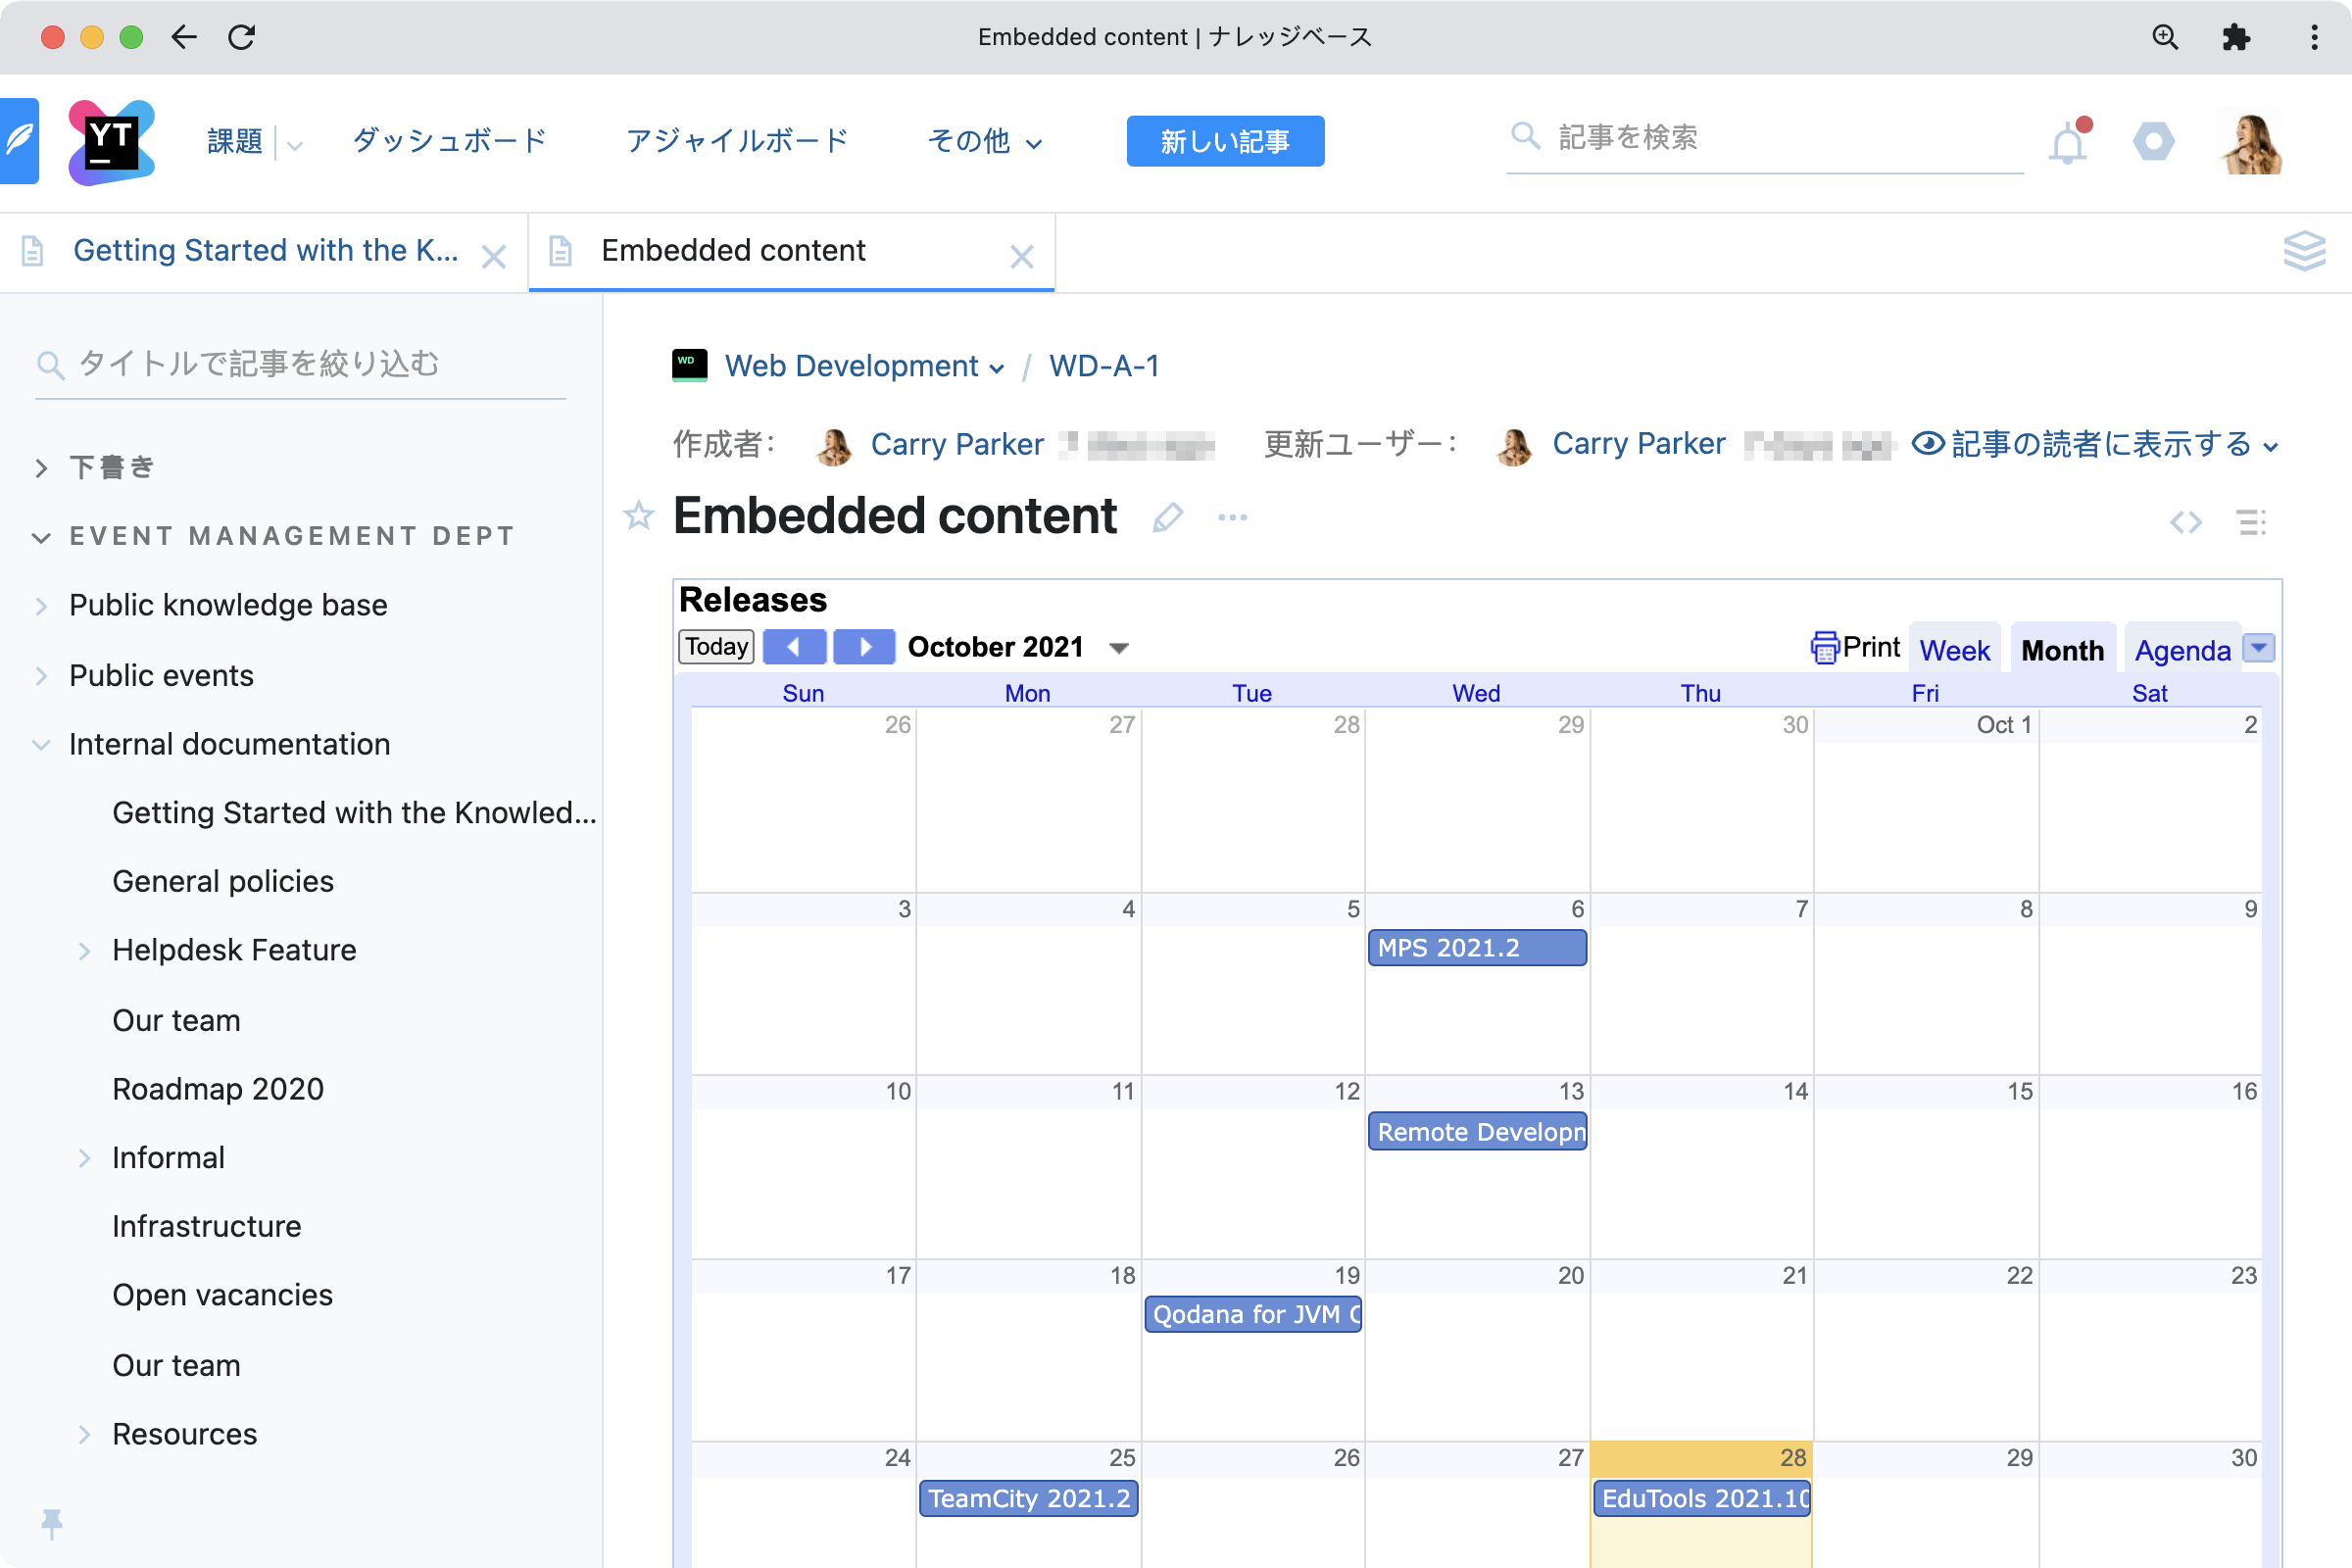2352x1568 pixels.
Task: Close the Embedded content tab
Action: click(1021, 257)
